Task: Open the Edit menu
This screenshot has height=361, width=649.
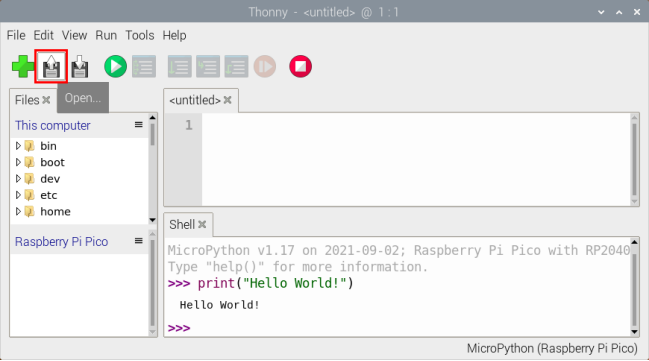Action: tap(43, 35)
